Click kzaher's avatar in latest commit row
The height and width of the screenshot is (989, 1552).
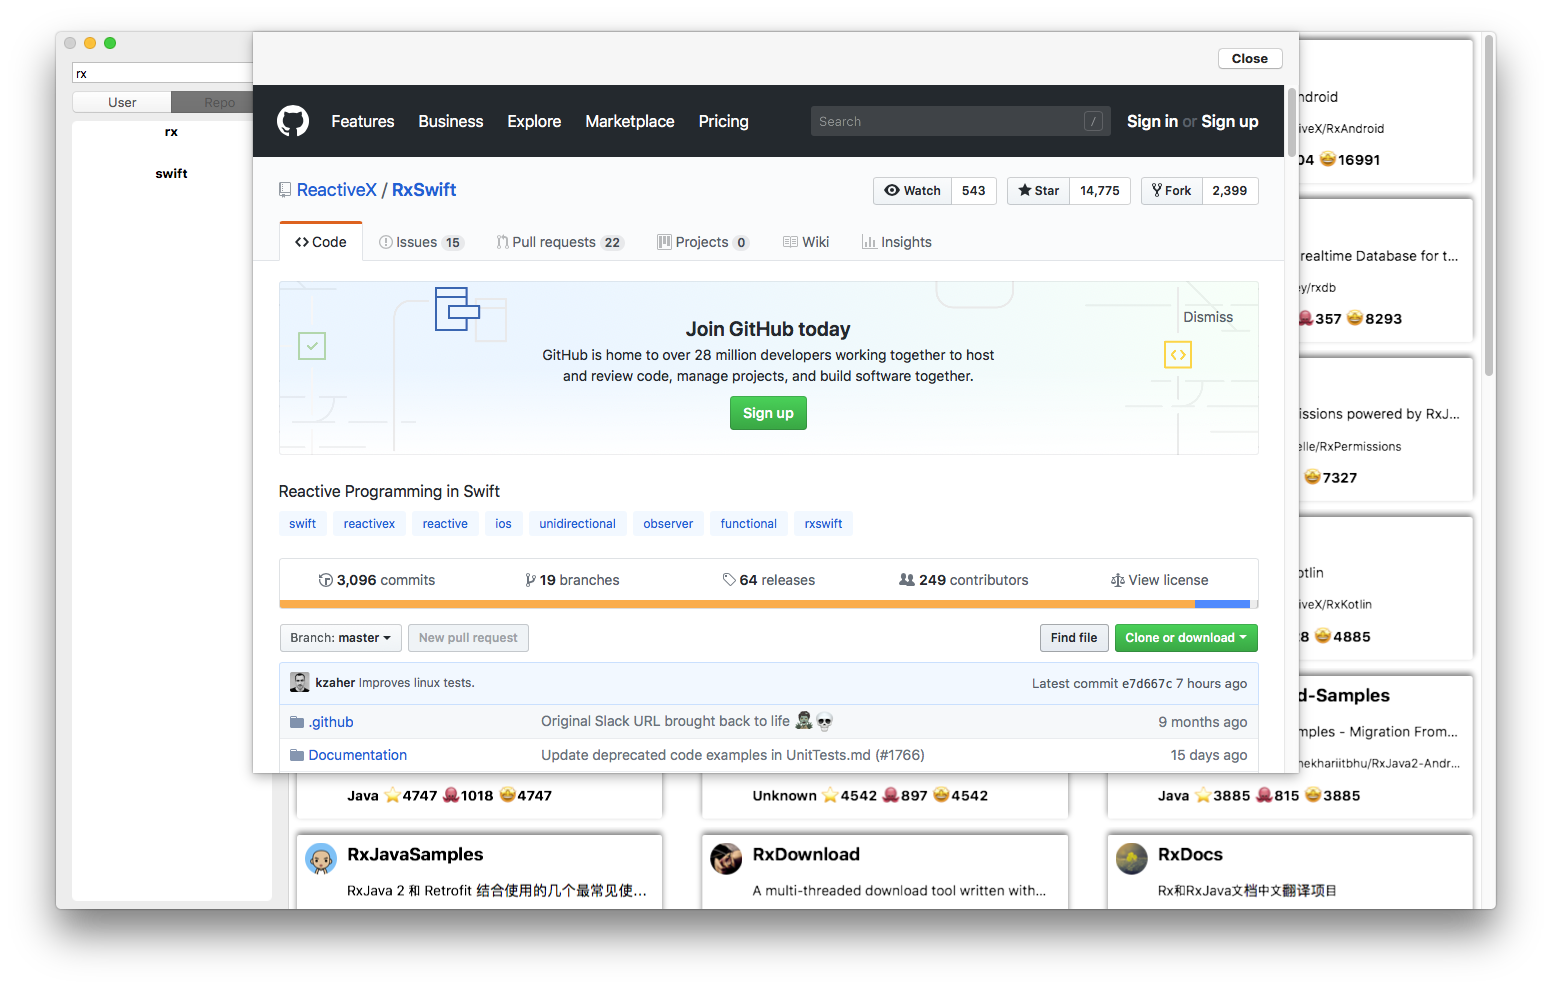(300, 682)
